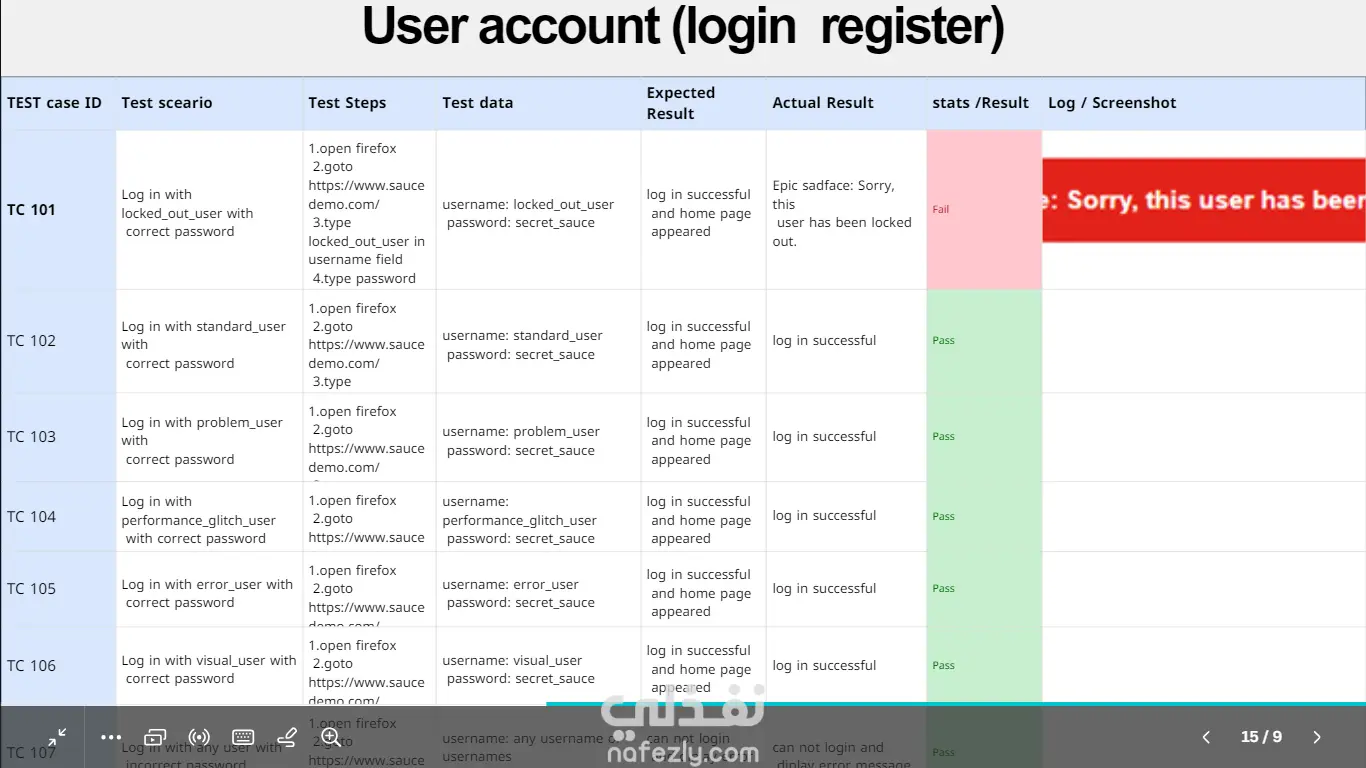The height and width of the screenshot is (768, 1366).
Task: Click the 'Epic sadface' actual result text
Action: point(842,214)
